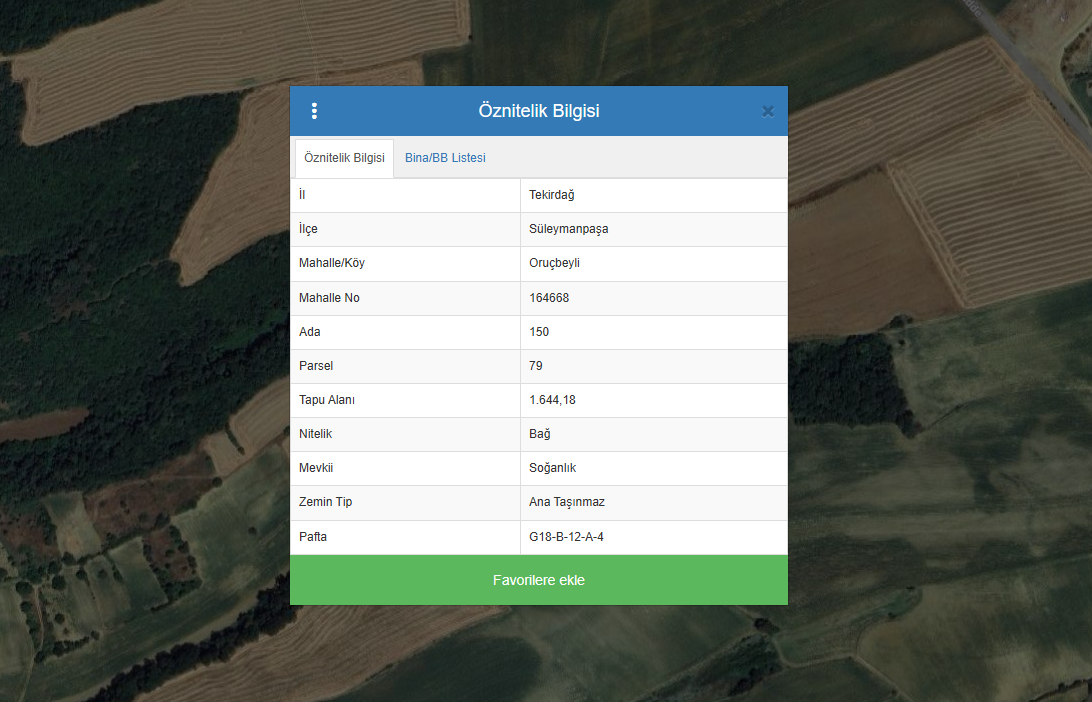Select the Nitelik value Bağ

(x=540, y=434)
